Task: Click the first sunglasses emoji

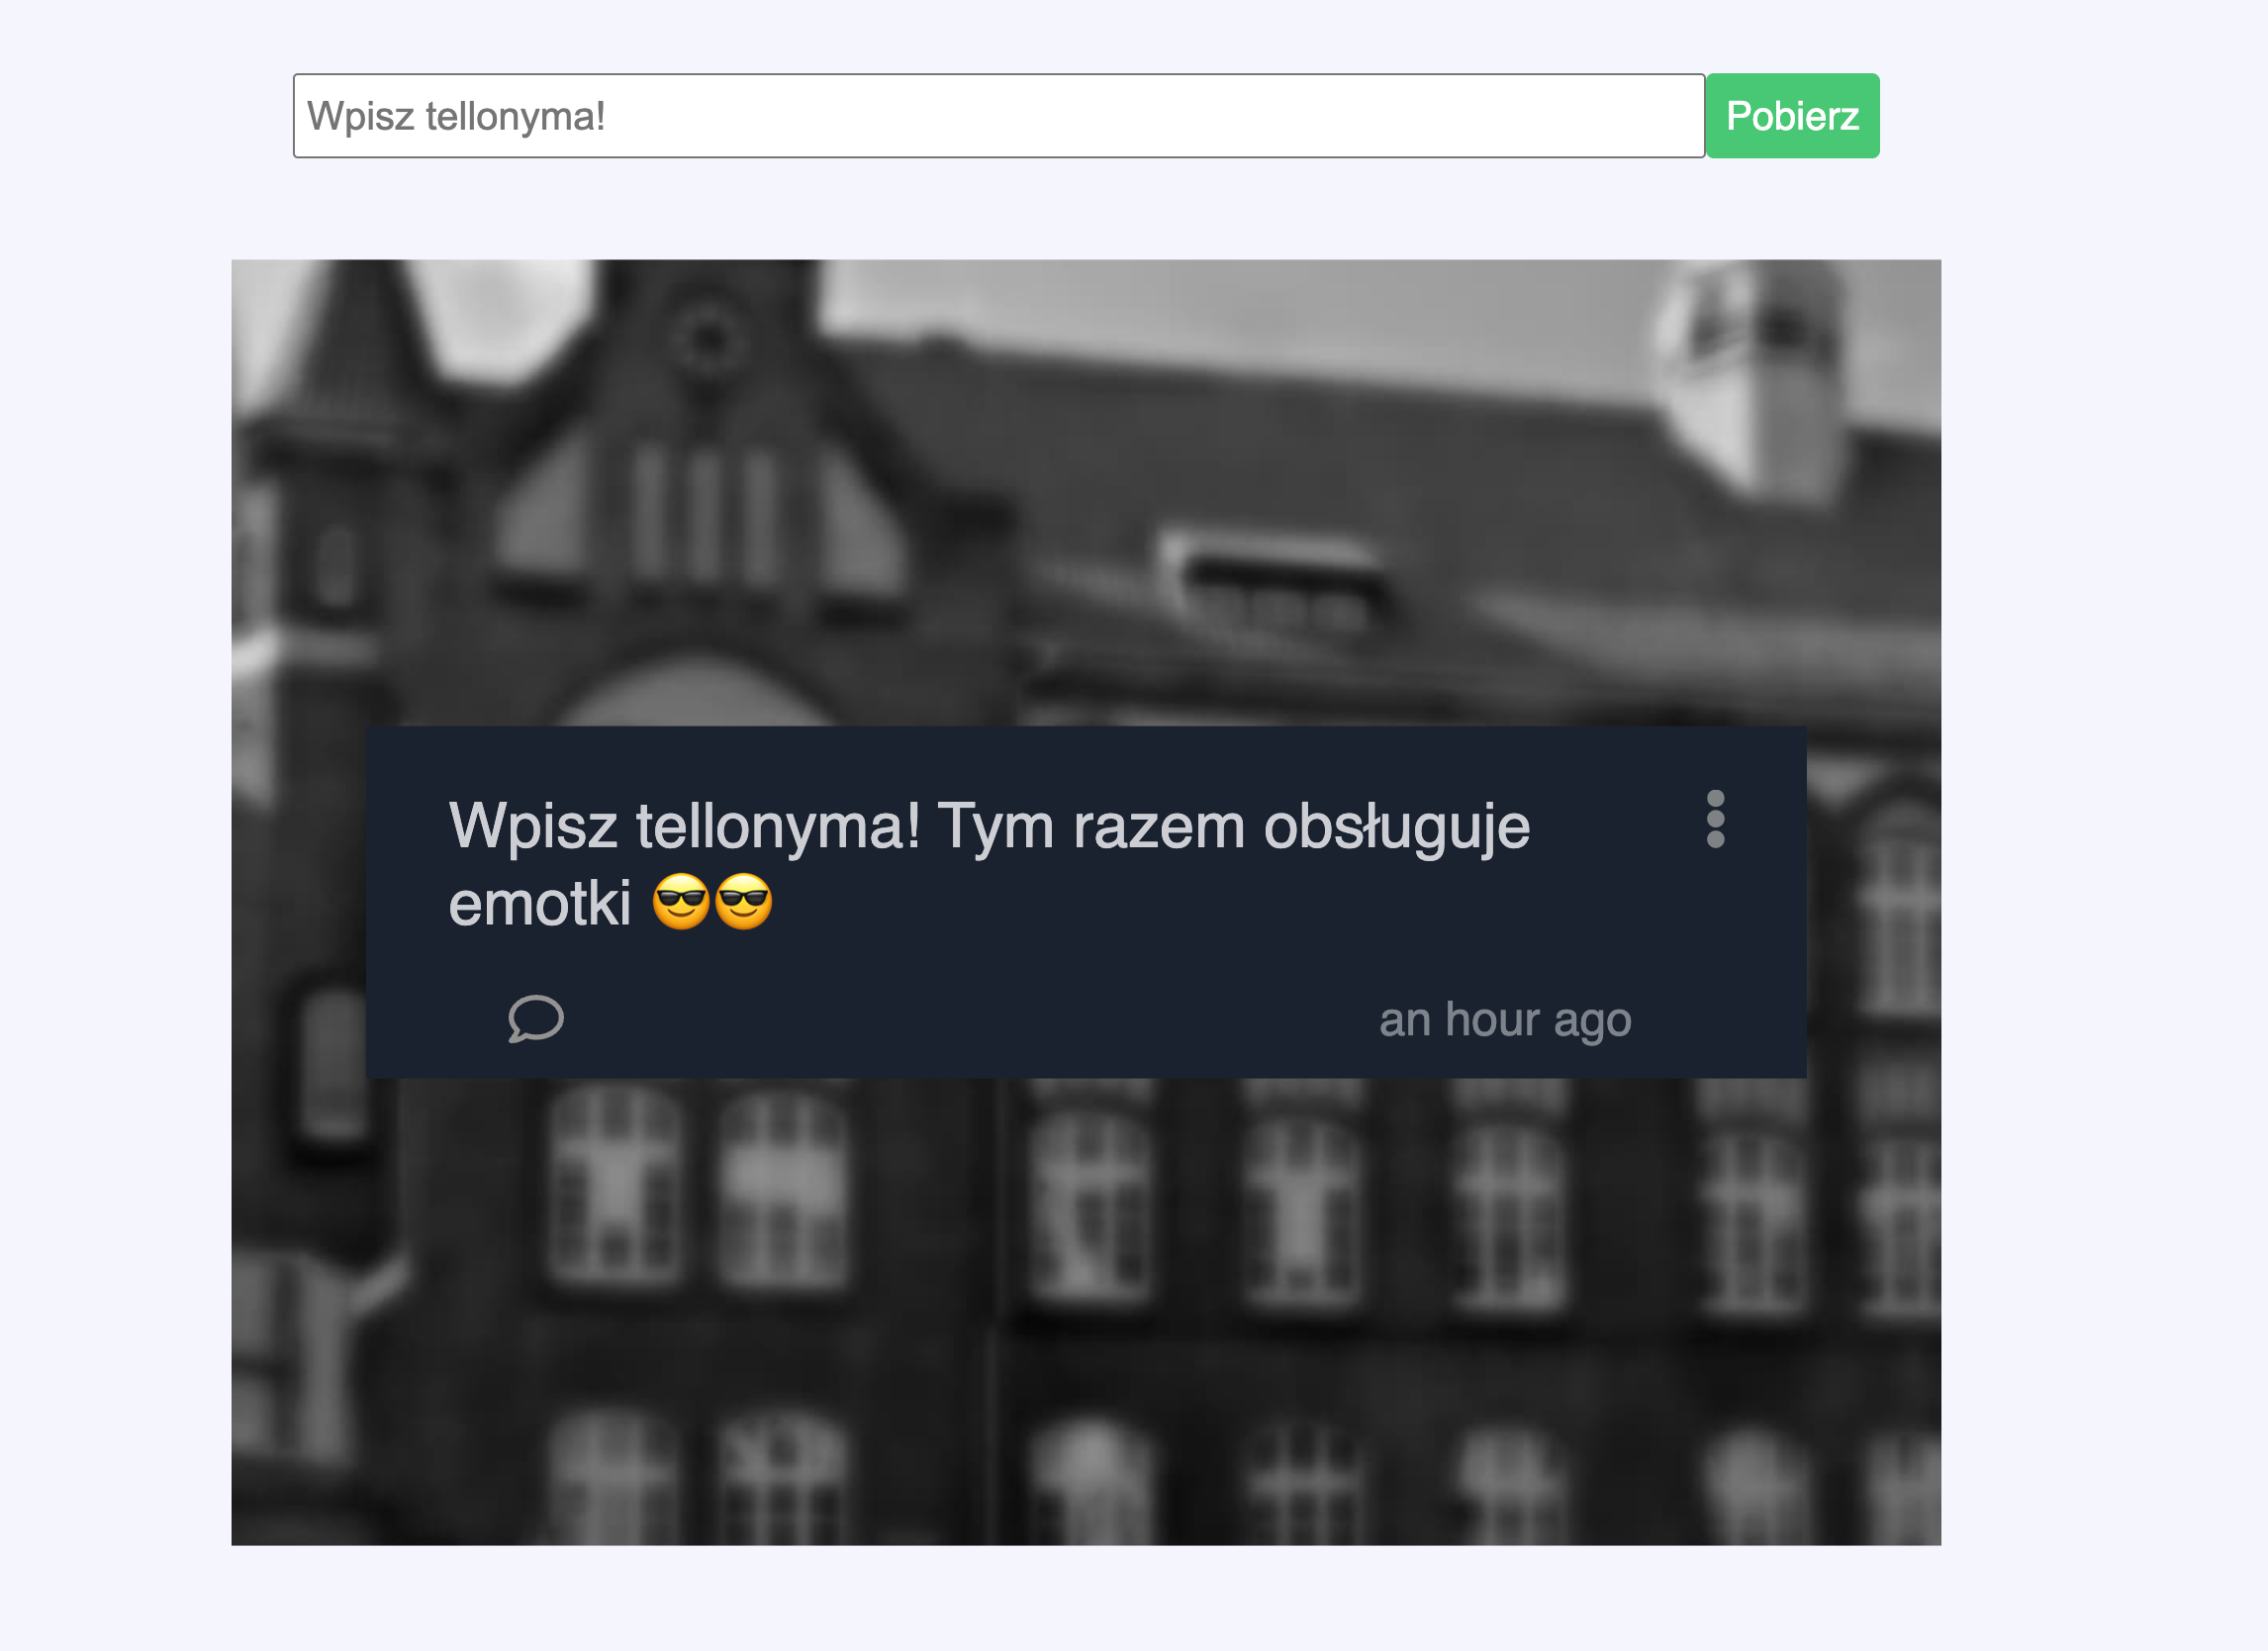Action: [x=681, y=901]
